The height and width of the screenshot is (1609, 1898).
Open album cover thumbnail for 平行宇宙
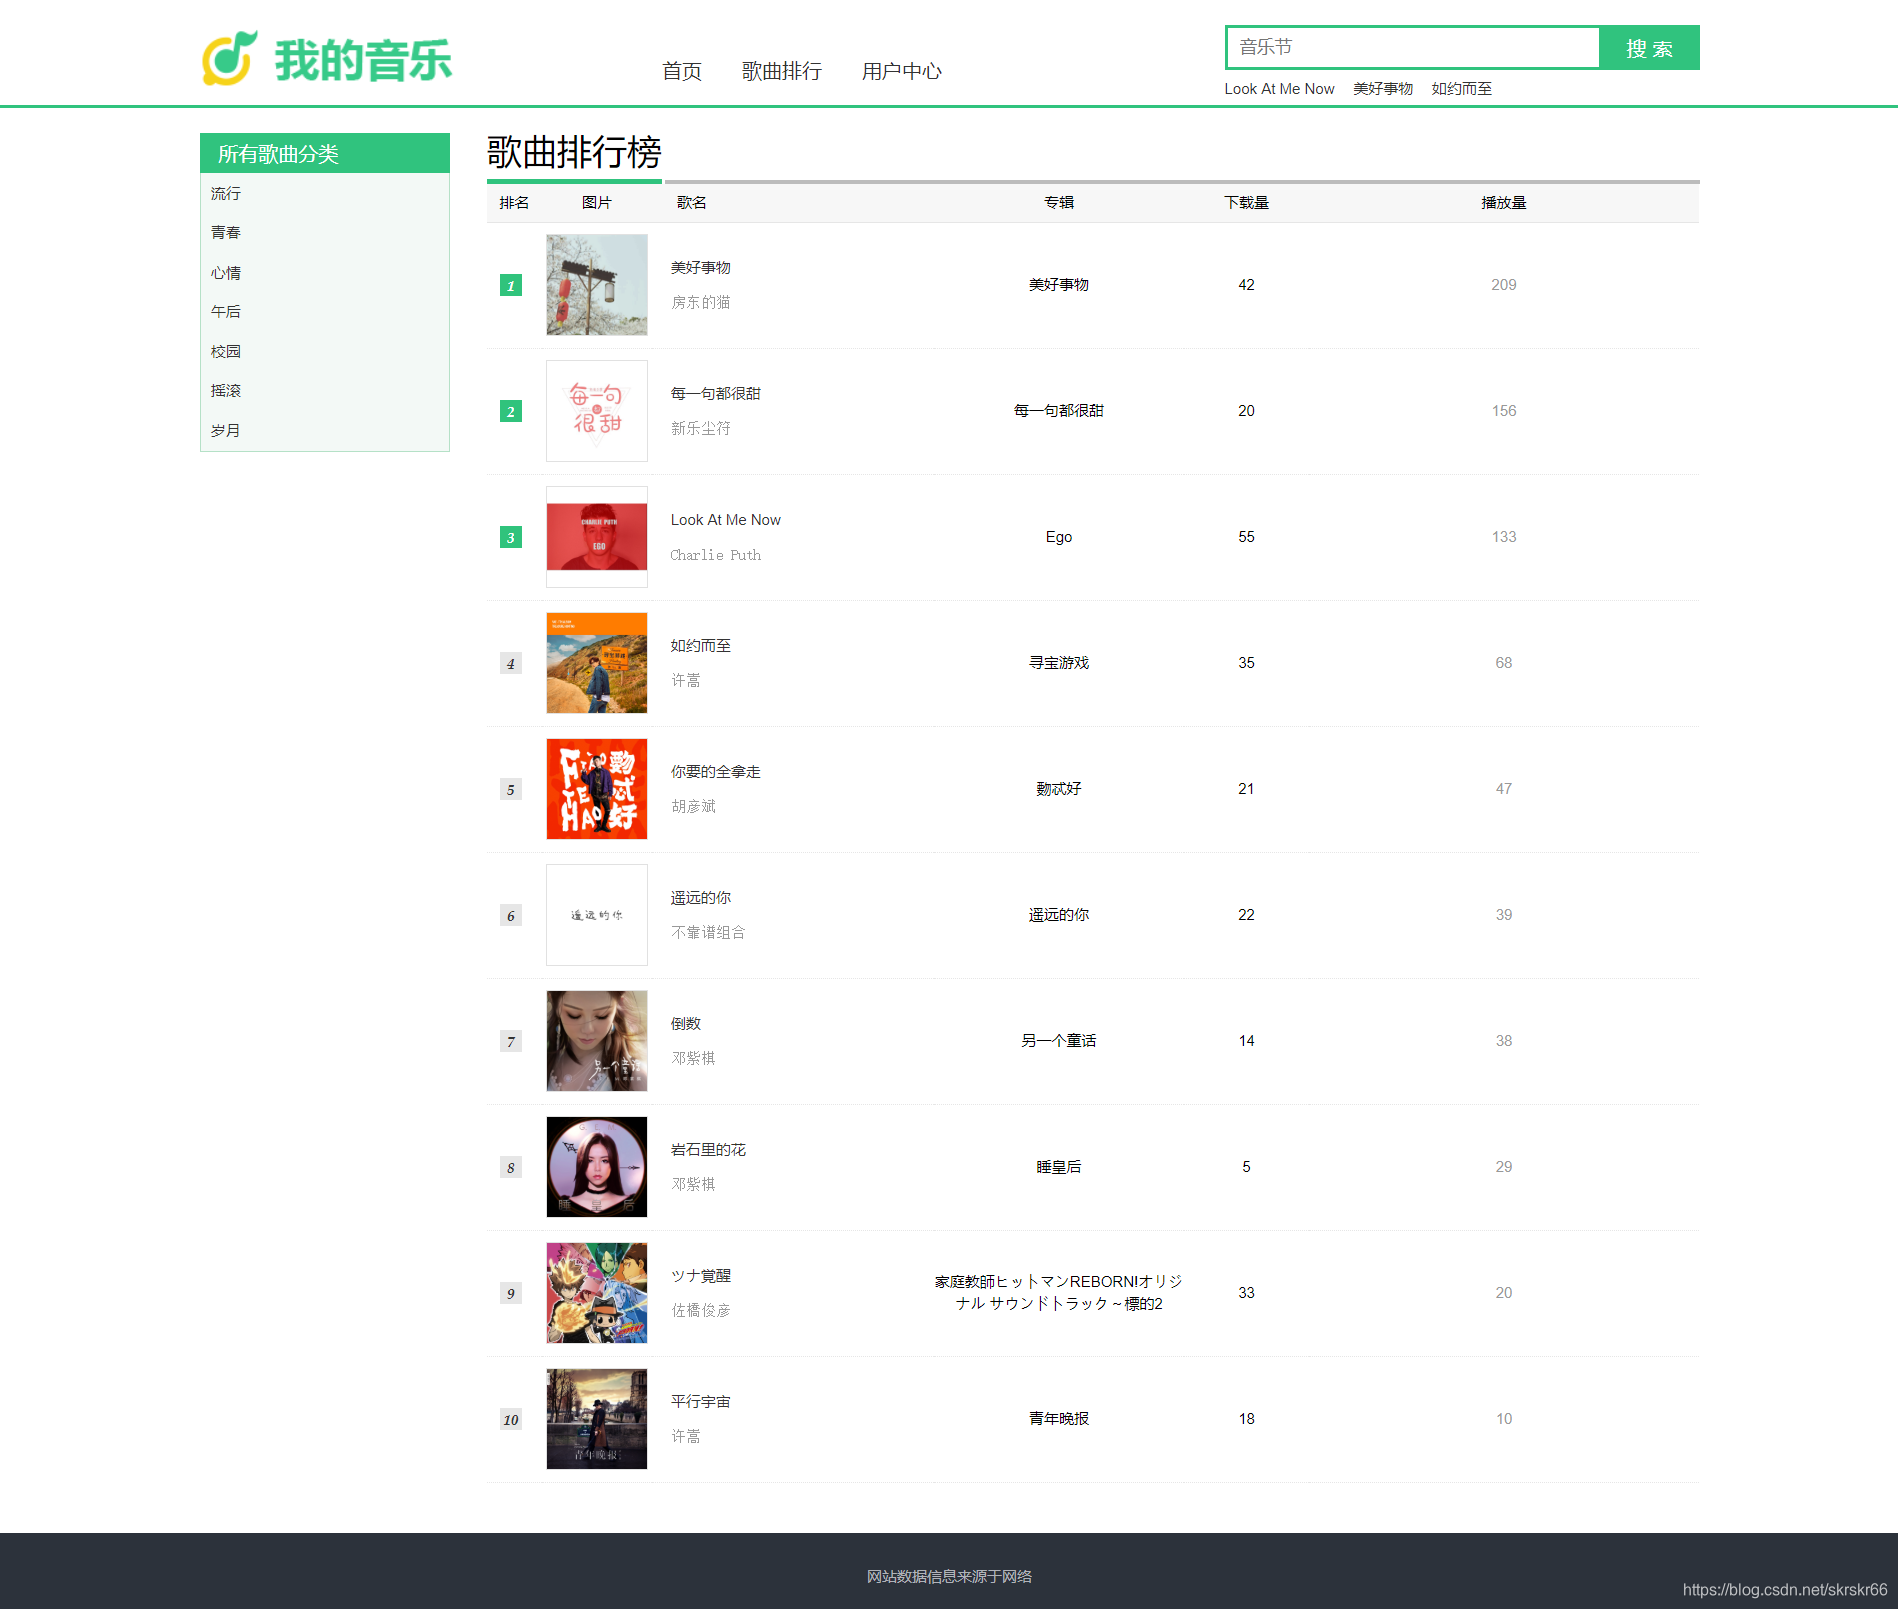[597, 1419]
